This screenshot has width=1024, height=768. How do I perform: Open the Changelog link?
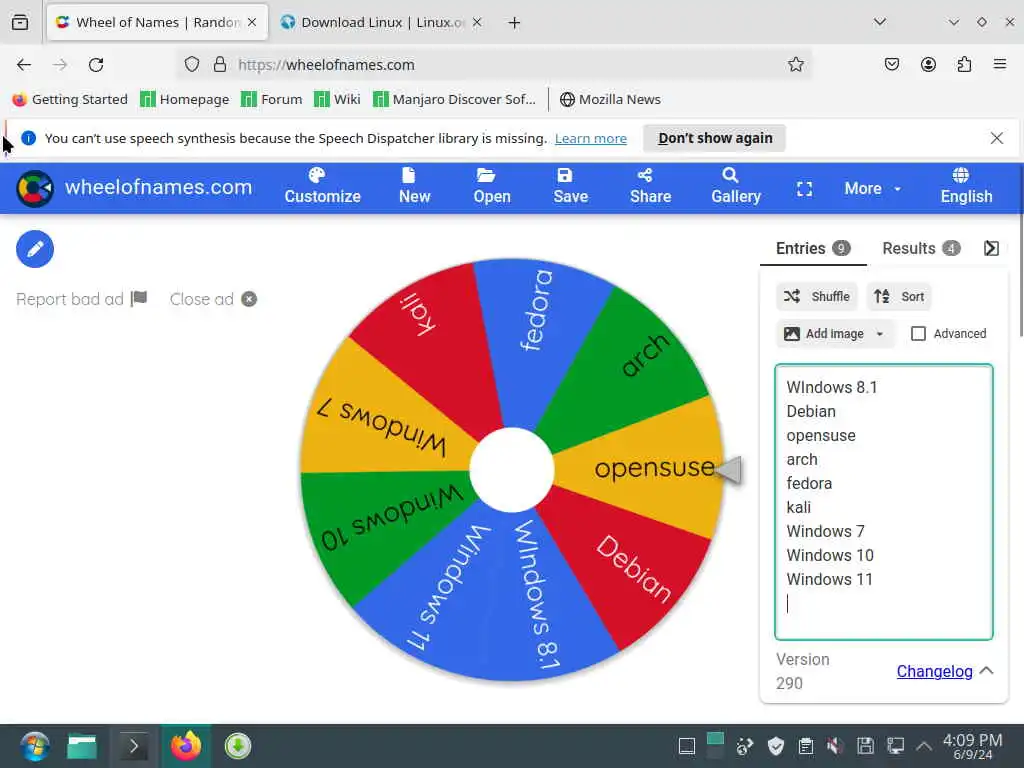coord(934,671)
